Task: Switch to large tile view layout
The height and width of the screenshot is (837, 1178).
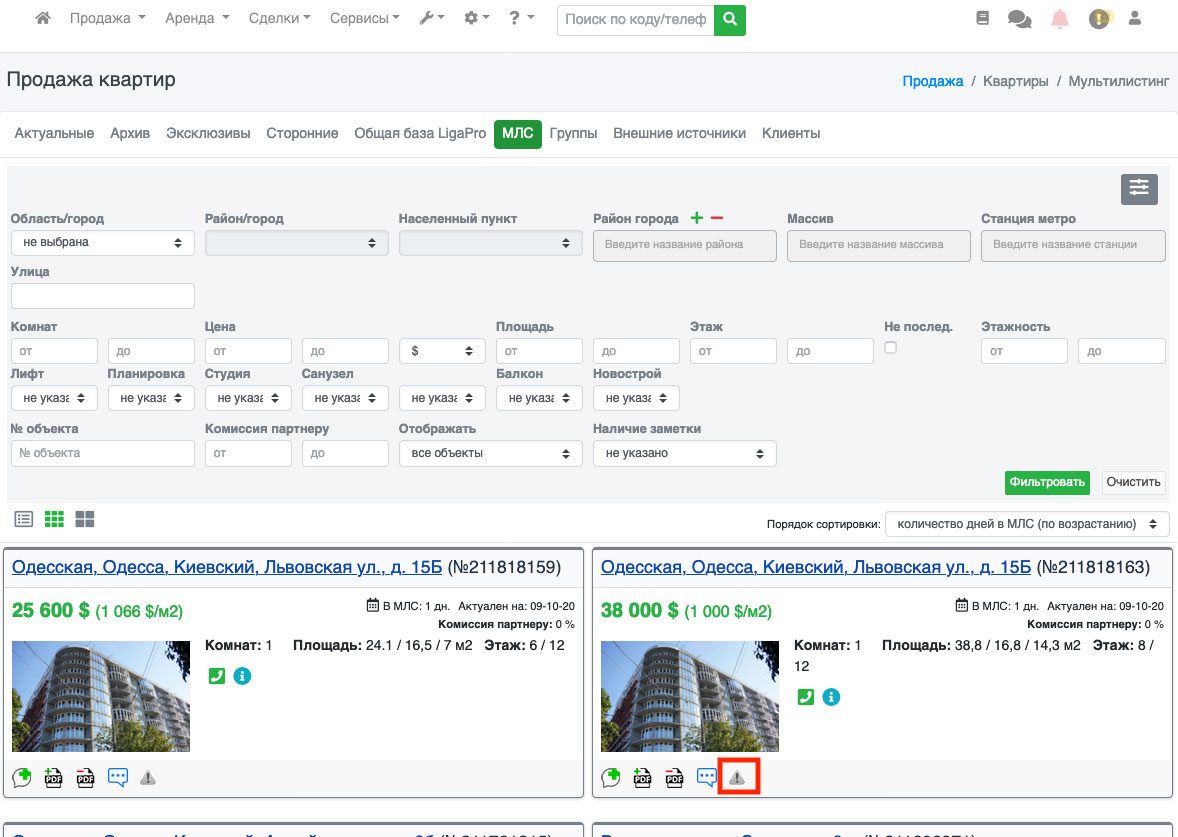Action: pyautogui.click(x=85, y=519)
